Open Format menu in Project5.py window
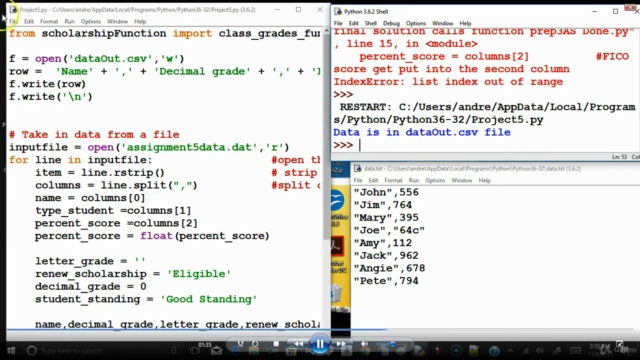Viewport: 640px width, 360px height. [x=49, y=22]
